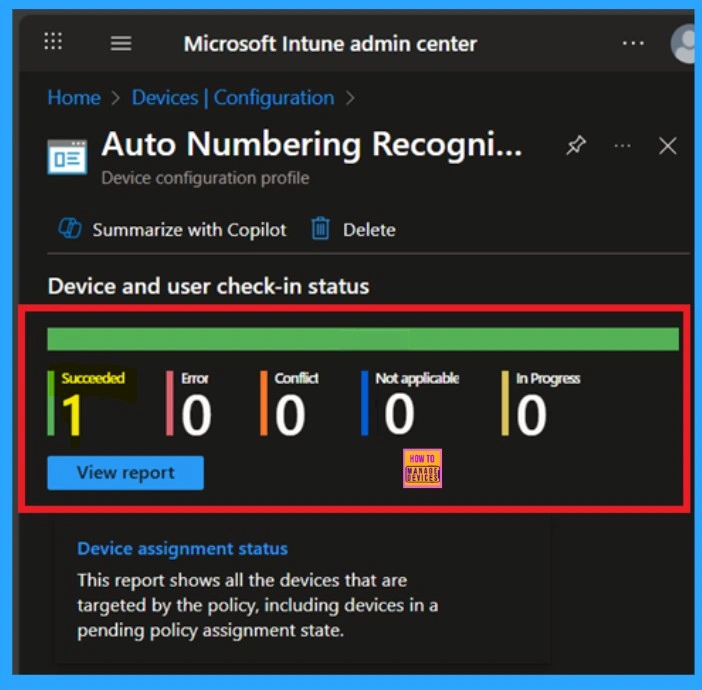The image size is (702, 690).
Task: Open Device assignment status report
Action: [x=182, y=549]
